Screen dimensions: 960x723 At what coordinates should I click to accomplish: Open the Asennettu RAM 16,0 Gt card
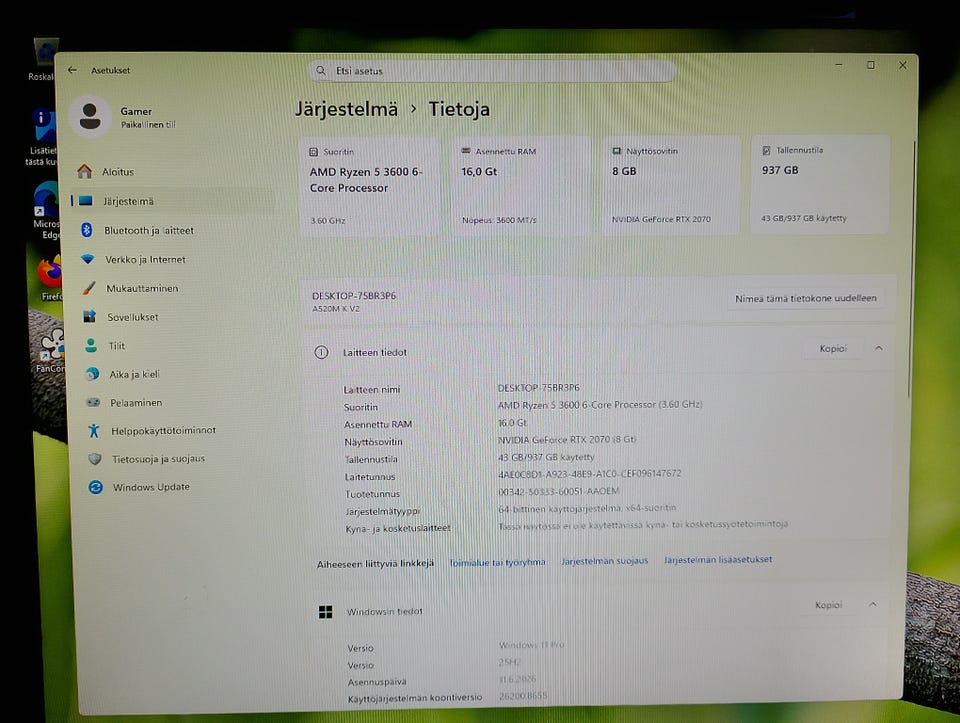[521, 185]
